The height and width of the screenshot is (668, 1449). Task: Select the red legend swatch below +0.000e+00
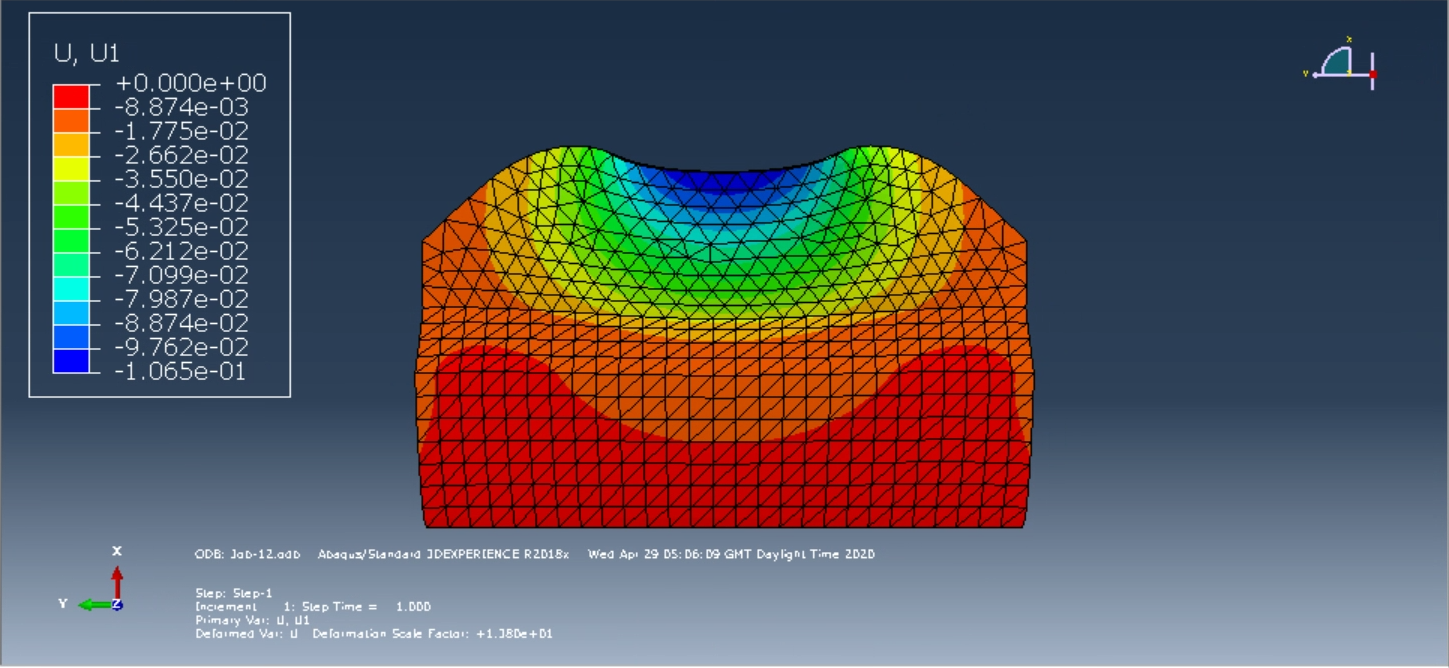click(x=71, y=95)
